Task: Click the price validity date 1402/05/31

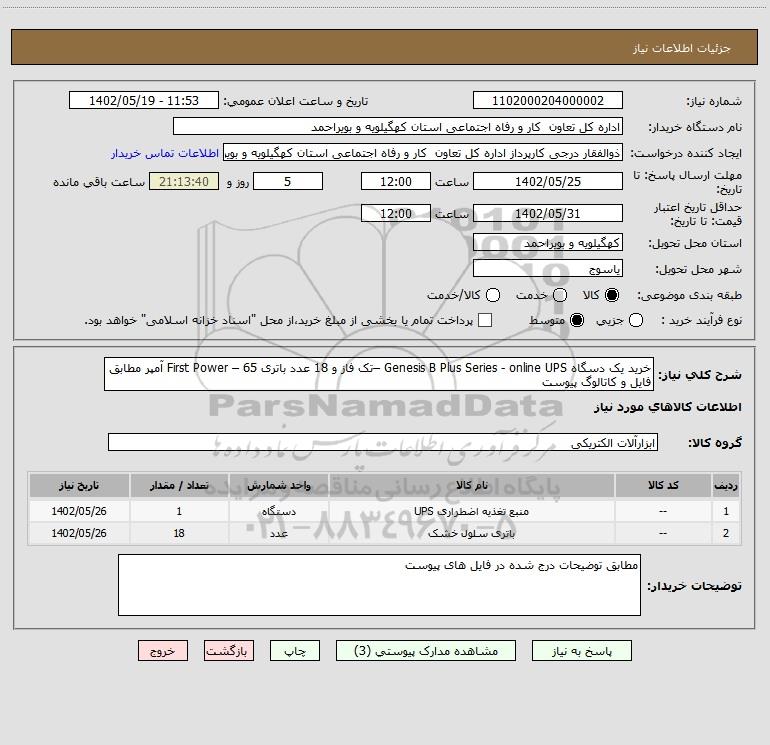Action: click(548, 213)
